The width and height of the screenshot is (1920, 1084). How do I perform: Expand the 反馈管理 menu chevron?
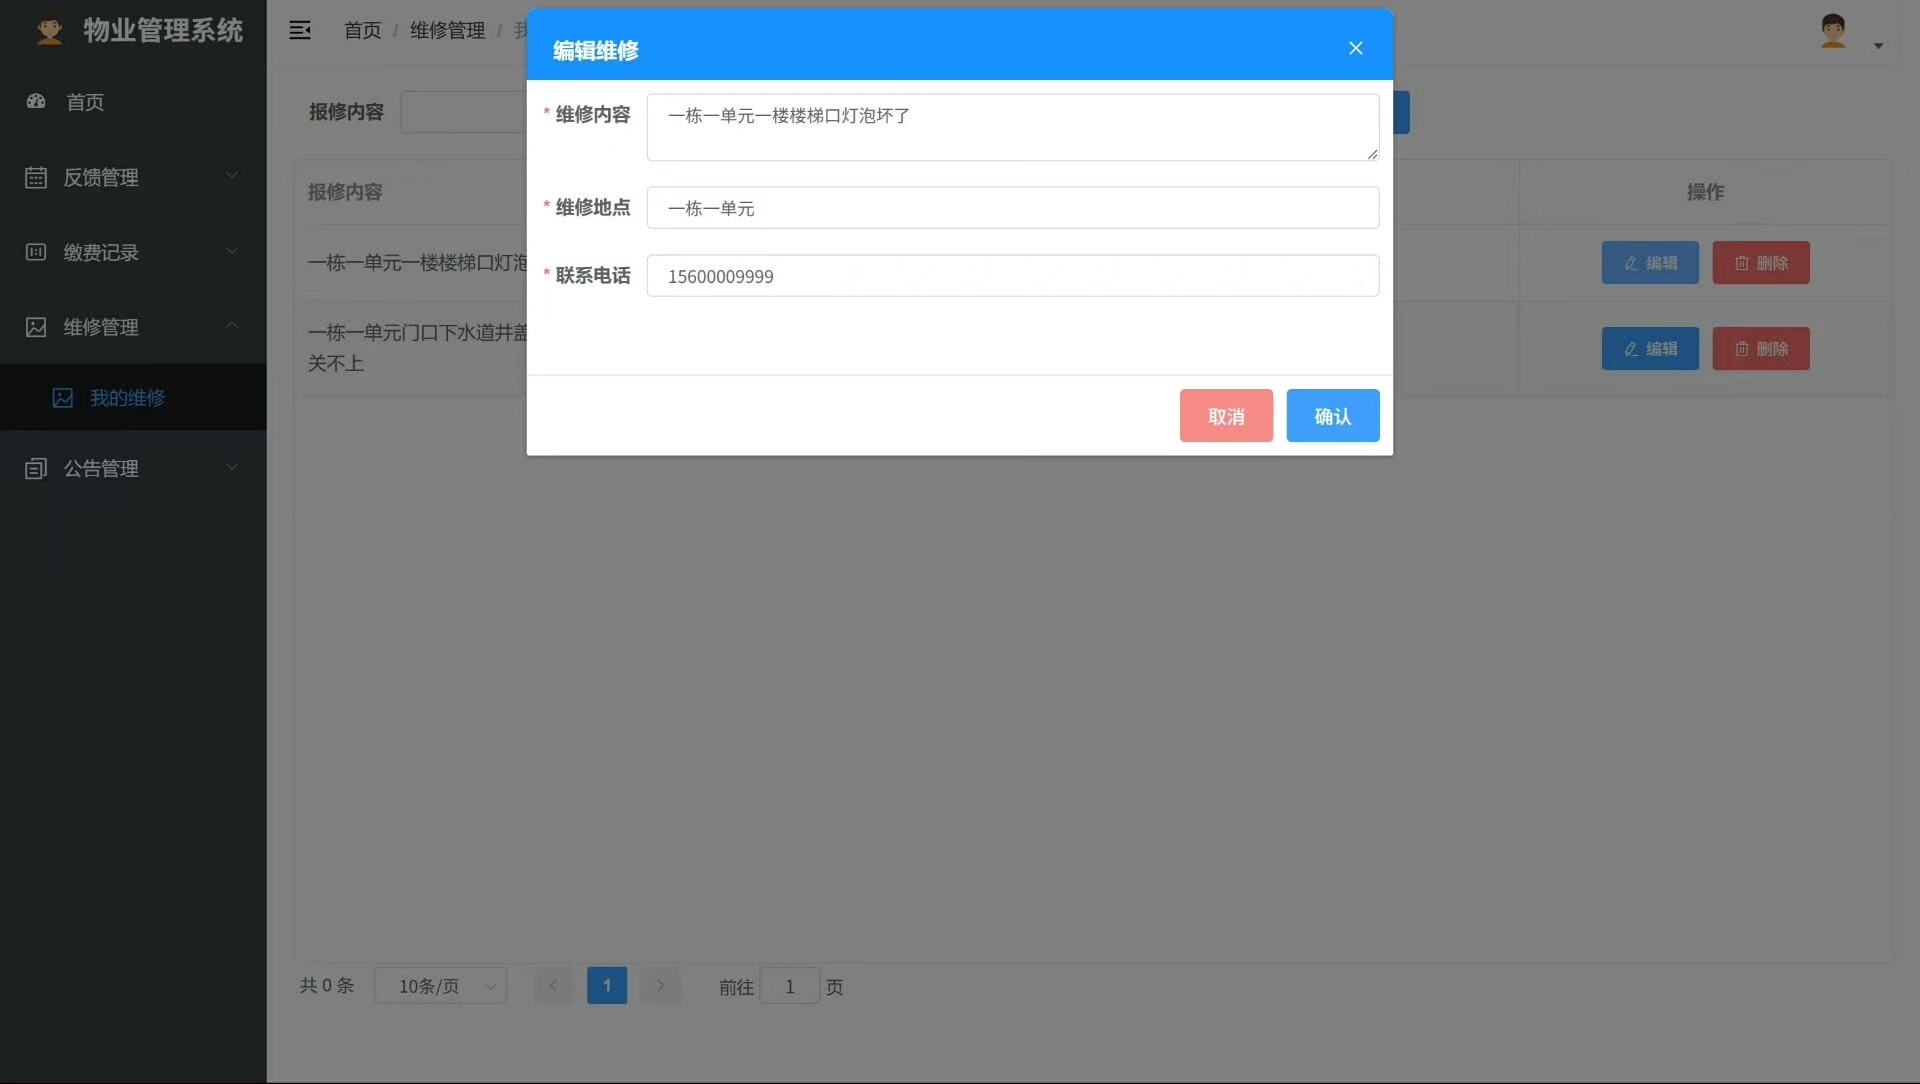(x=232, y=175)
